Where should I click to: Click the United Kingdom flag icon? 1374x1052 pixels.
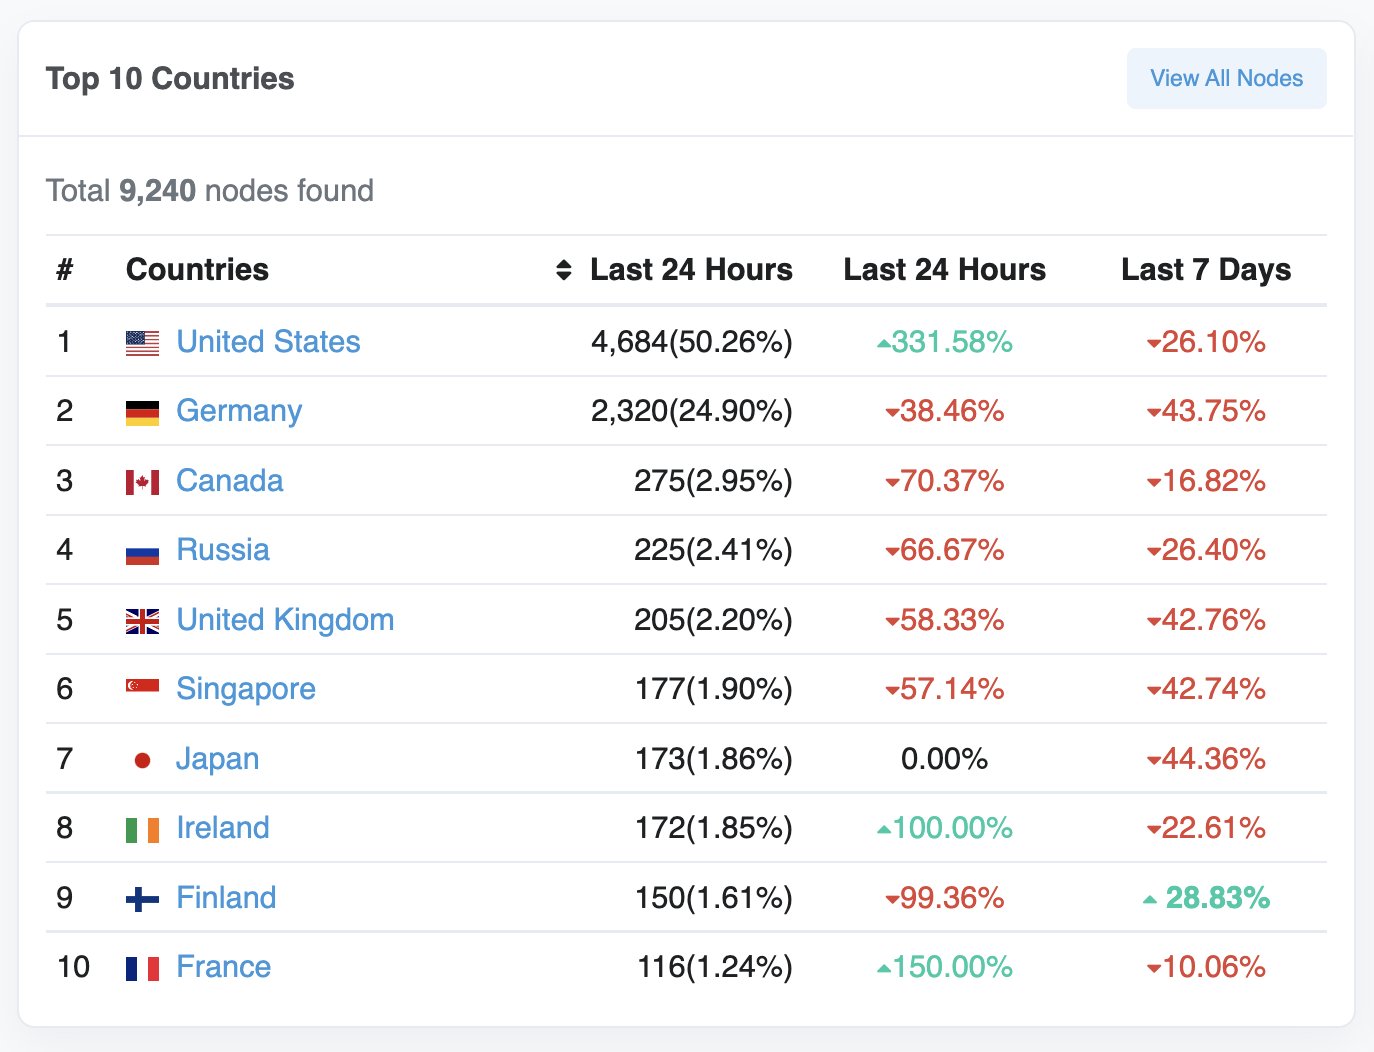(x=142, y=621)
